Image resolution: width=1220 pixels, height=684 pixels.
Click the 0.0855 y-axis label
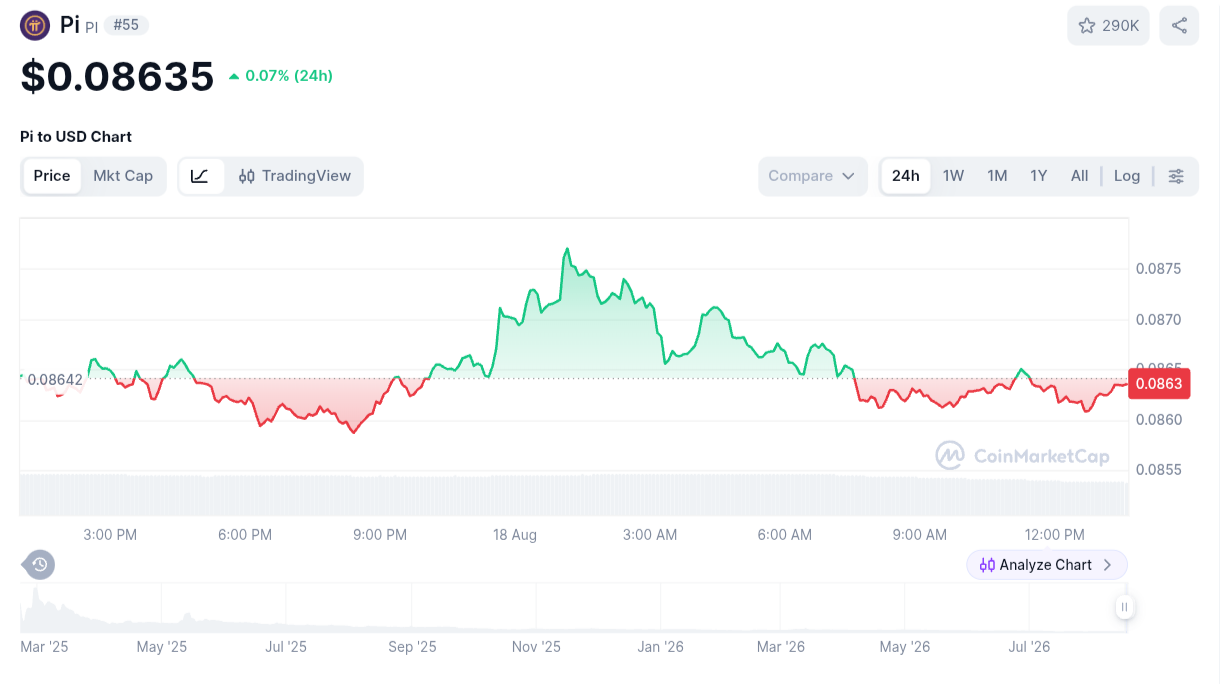coord(1158,470)
